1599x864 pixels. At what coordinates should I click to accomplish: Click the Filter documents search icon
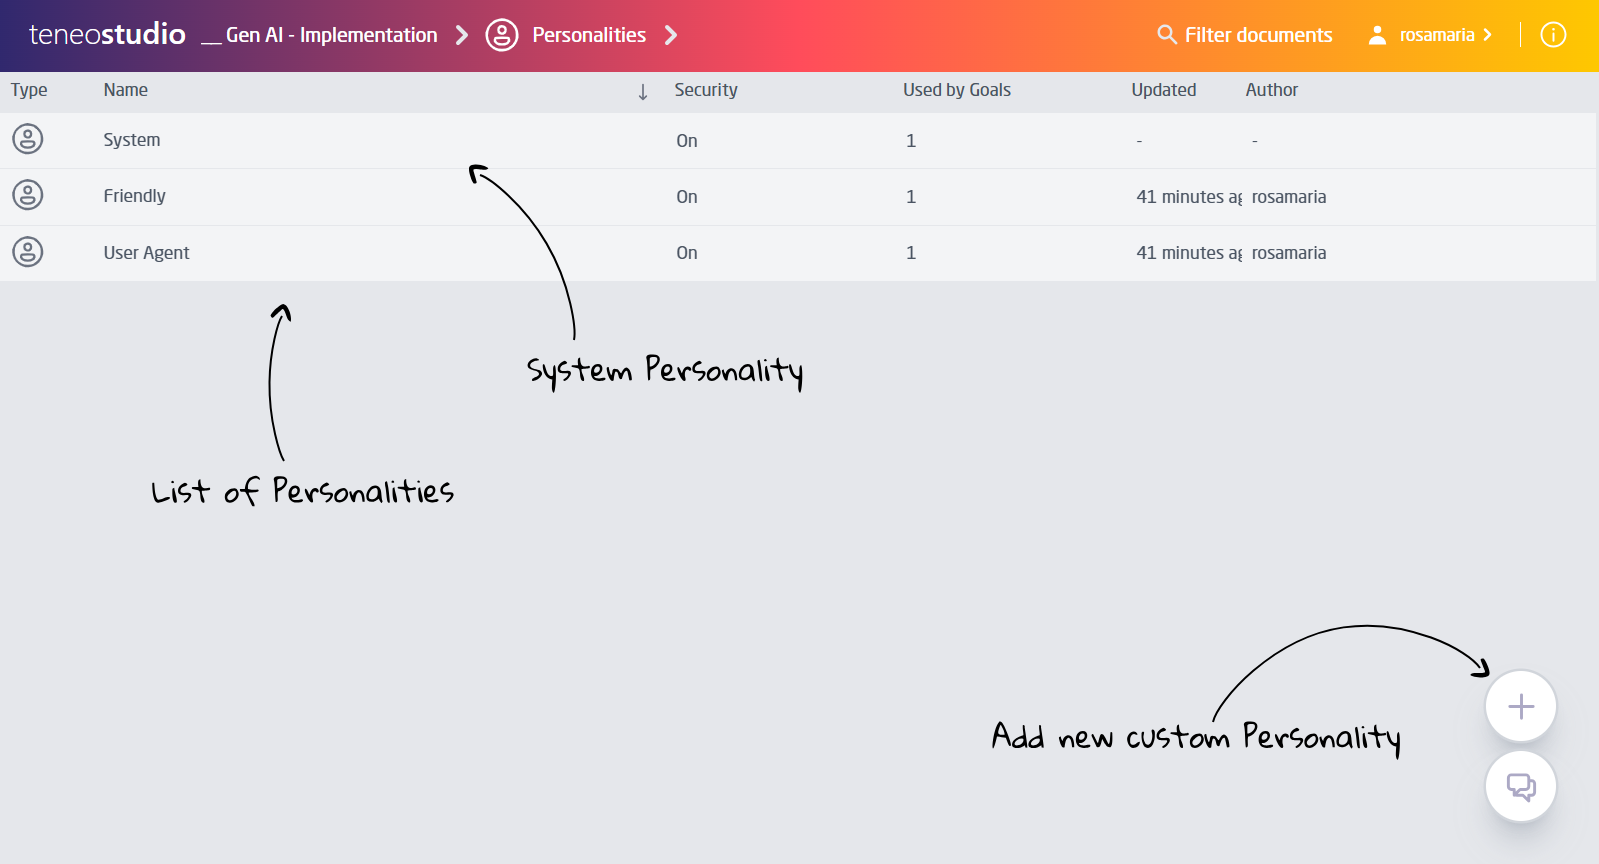click(x=1166, y=34)
